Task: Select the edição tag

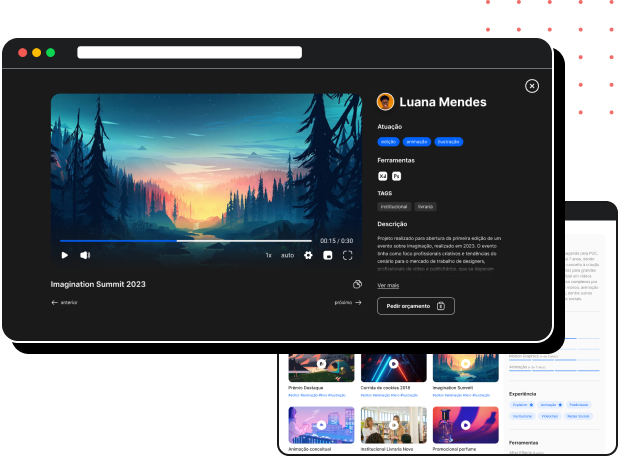Action: (389, 142)
